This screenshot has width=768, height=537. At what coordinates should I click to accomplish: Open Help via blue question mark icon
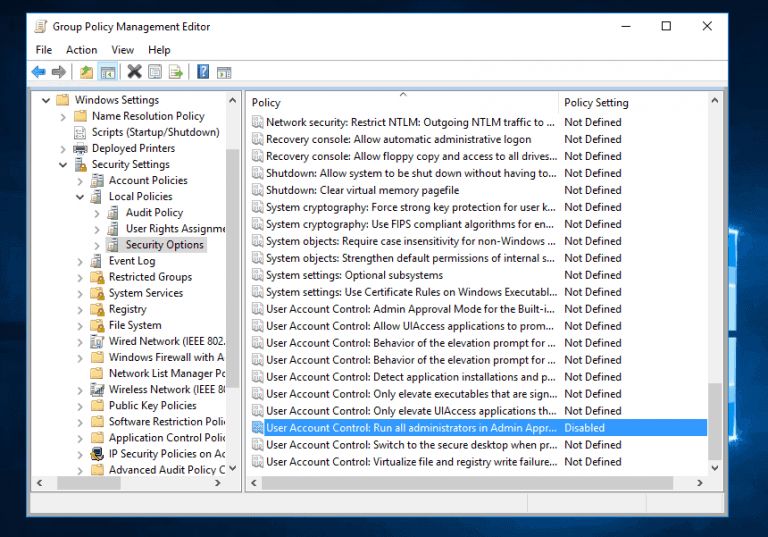point(203,72)
